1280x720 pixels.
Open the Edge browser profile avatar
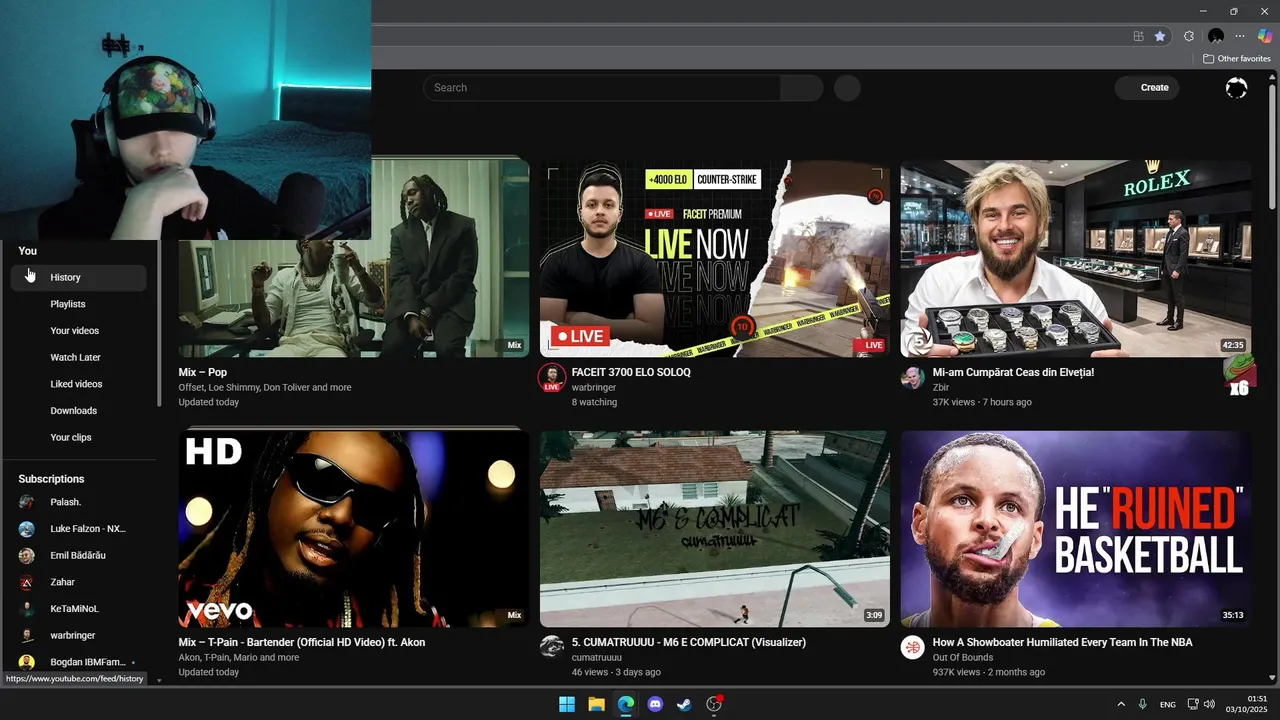pyautogui.click(x=1216, y=36)
